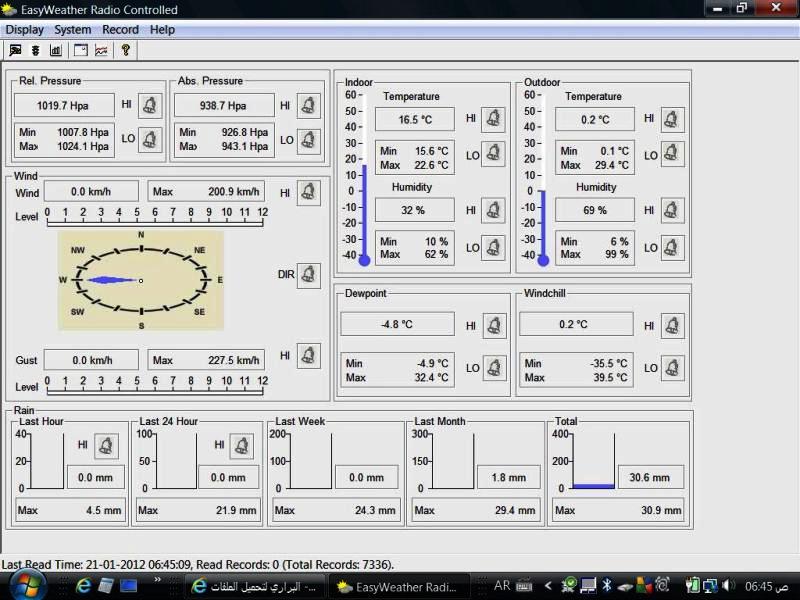Click the Gust Max 227.5 km/h value
The image size is (800, 600).
pyautogui.click(x=206, y=360)
